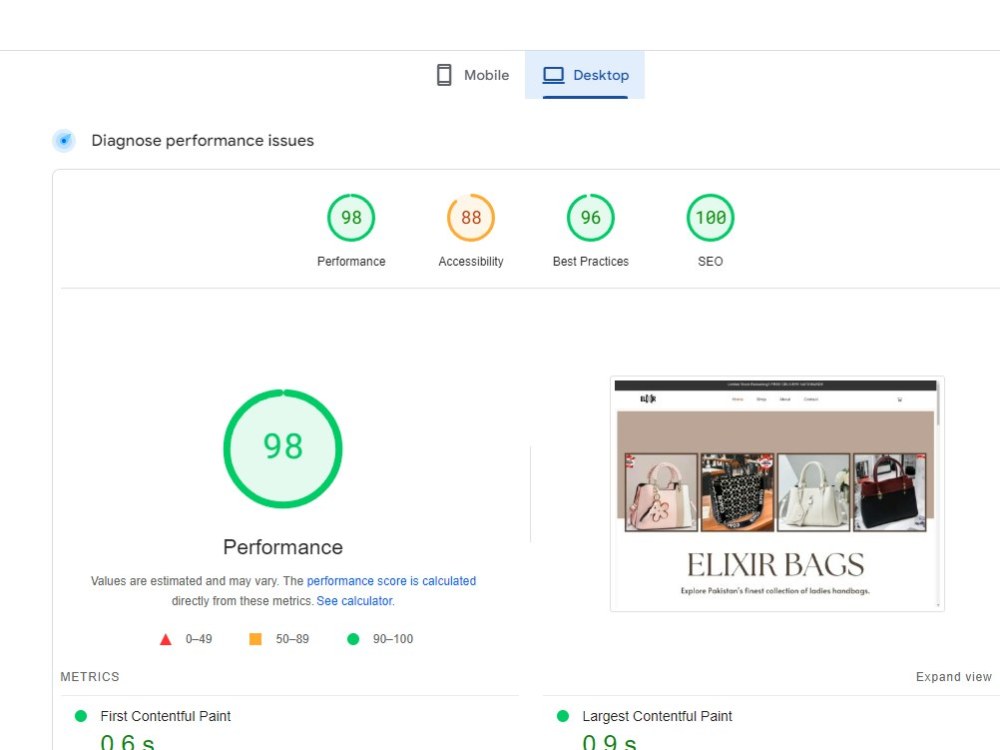Image resolution: width=1000 pixels, height=750 pixels.
Task: Jump to the Accessibility 88 score gauge
Action: [x=471, y=217]
